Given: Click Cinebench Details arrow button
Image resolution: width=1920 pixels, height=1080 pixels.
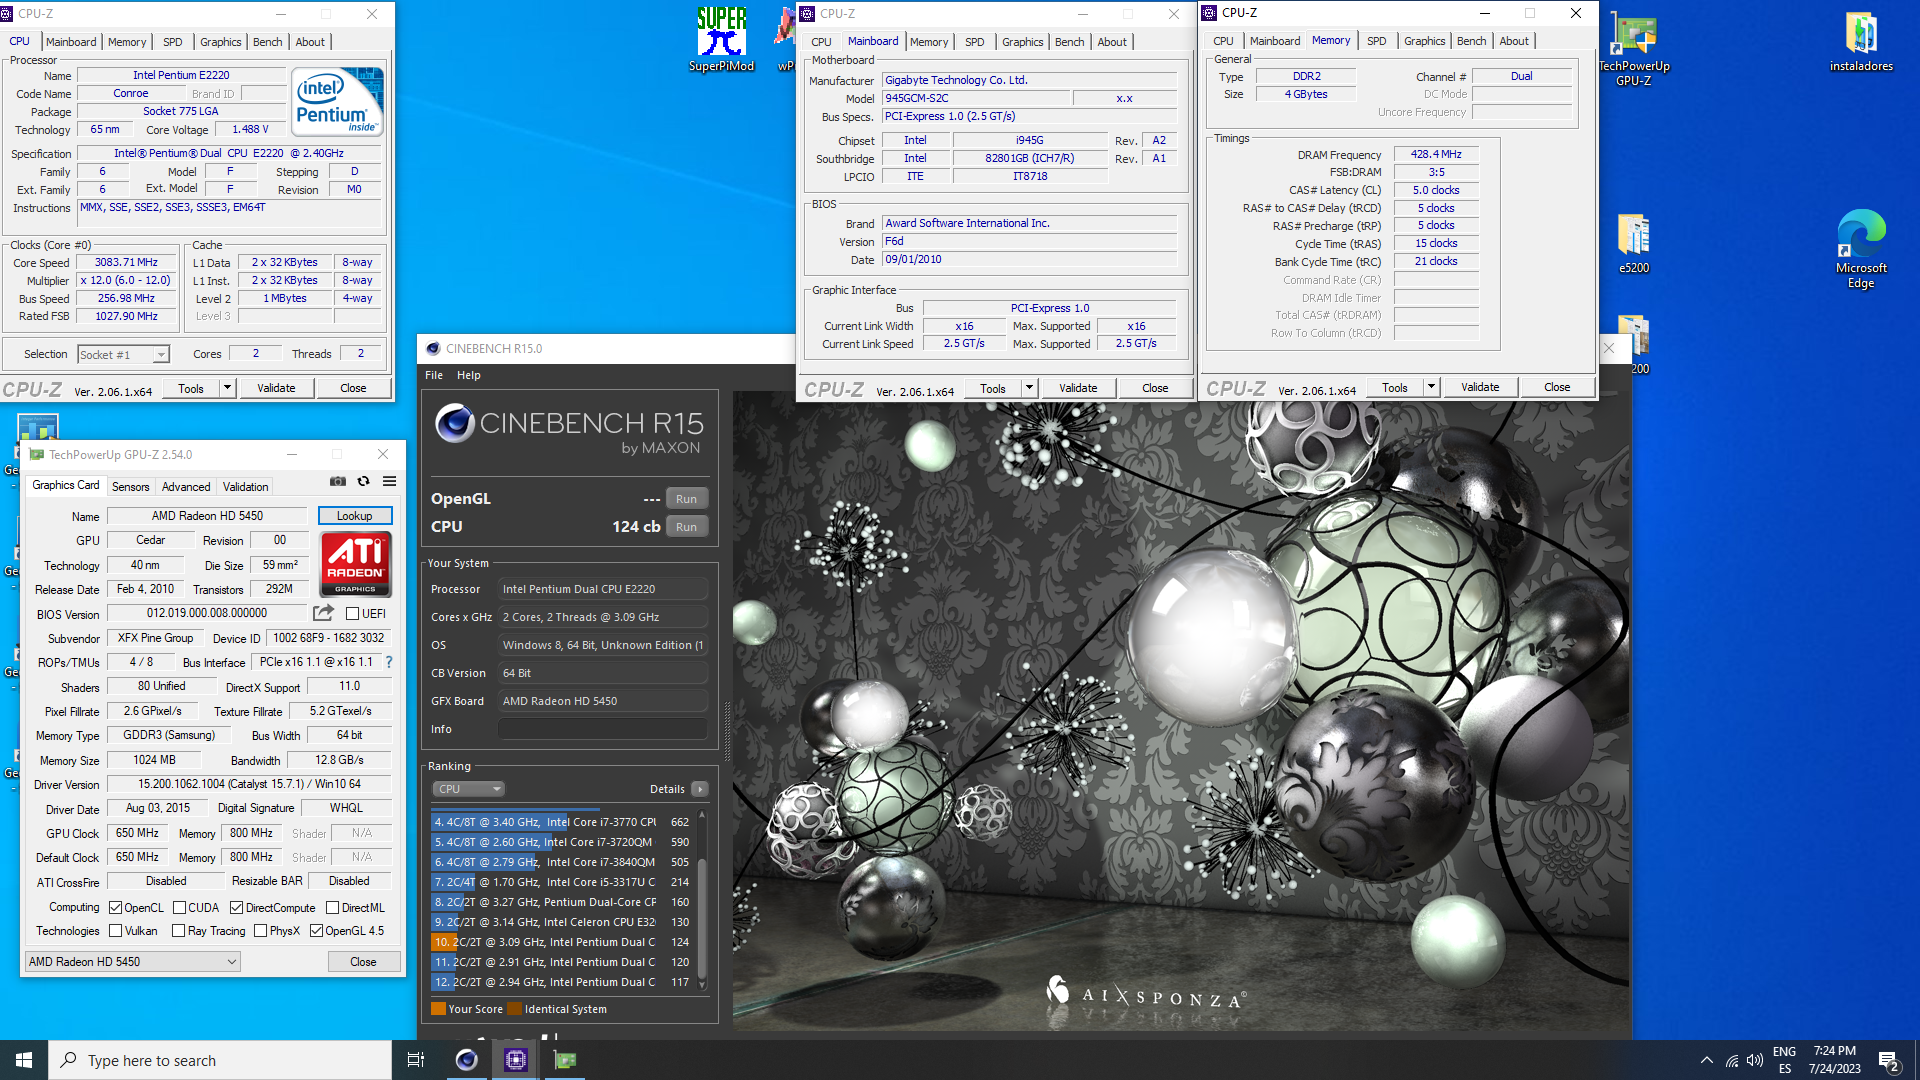Looking at the screenshot, I should tap(700, 789).
